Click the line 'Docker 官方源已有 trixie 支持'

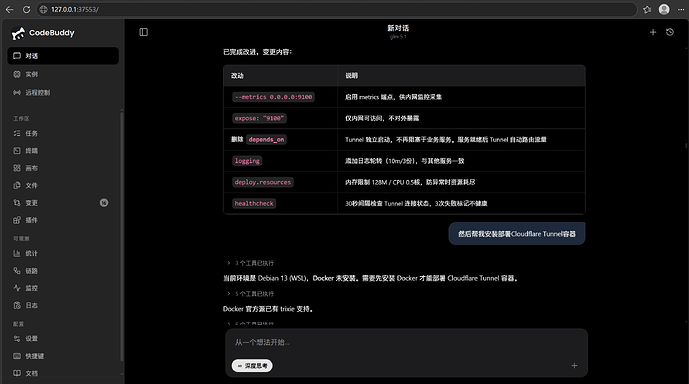(x=268, y=309)
